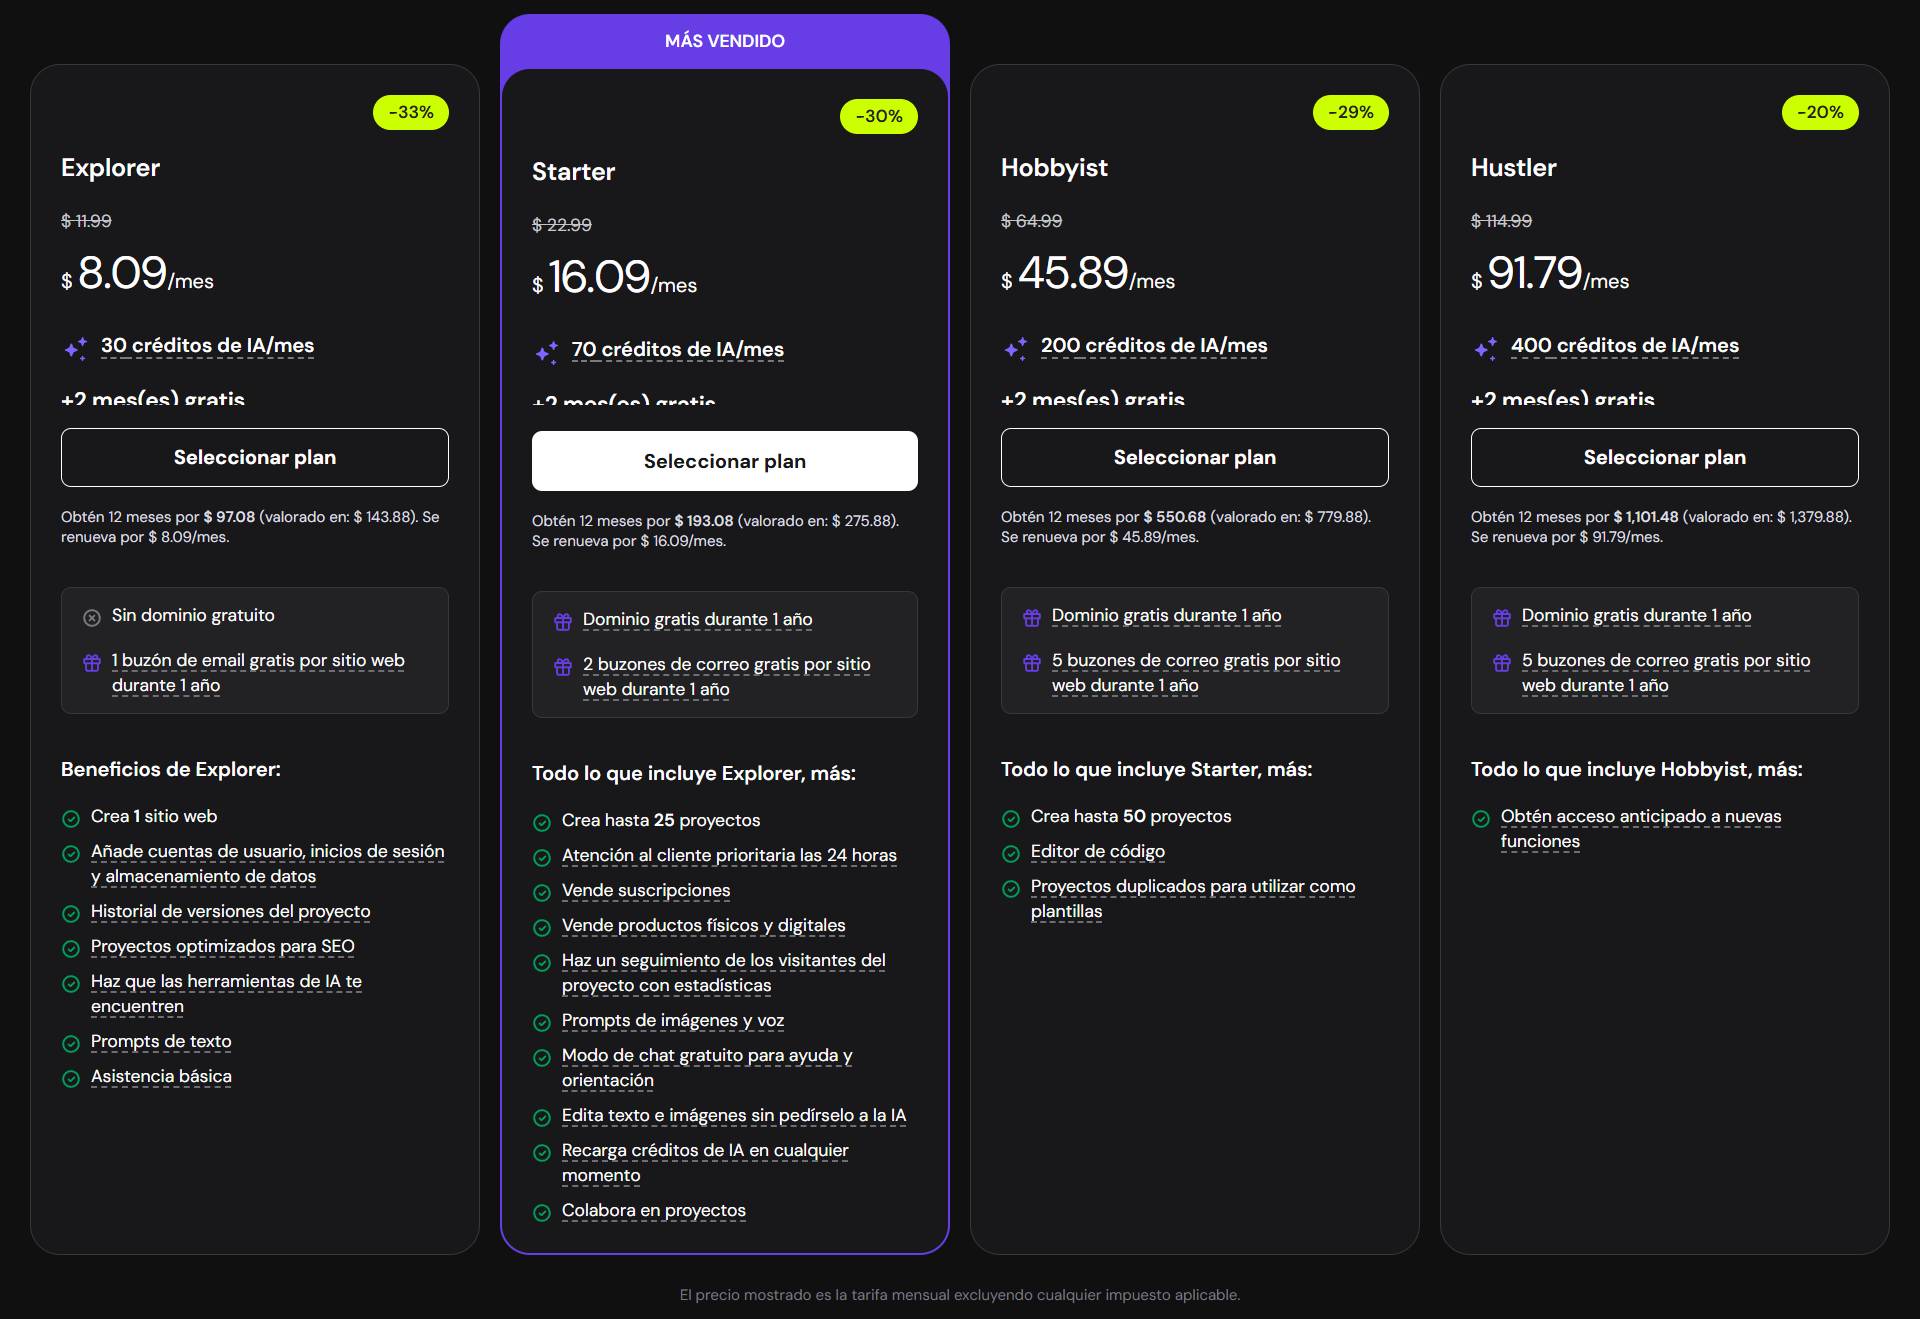The width and height of the screenshot is (1920, 1319).
Task: Click the gift icon on Explorer's email benefit
Action: click(91, 662)
